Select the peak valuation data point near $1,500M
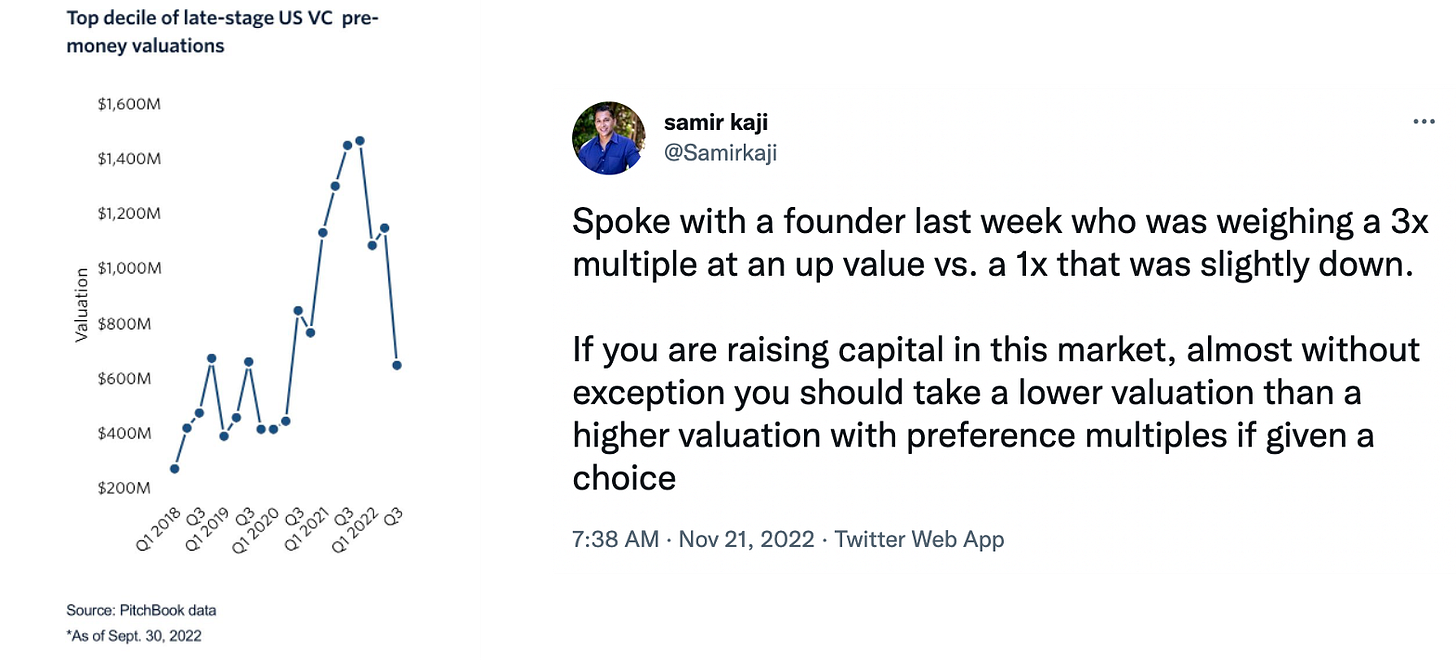Image resolution: width=1456 pixels, height=661 pixels. (x=358, y=142)
